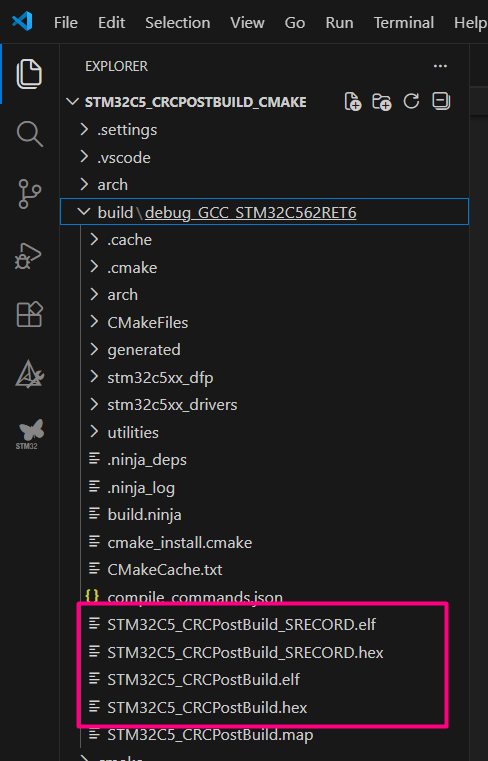Open the CMake tools sidebar icon
The height and width of the screenshot is (761, 488).
(x=29, y=374)
